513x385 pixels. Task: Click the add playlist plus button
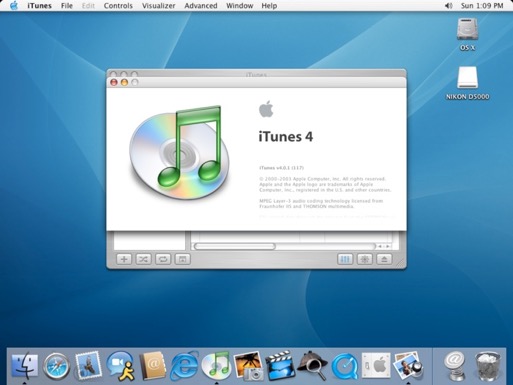[x=124, y=259]
